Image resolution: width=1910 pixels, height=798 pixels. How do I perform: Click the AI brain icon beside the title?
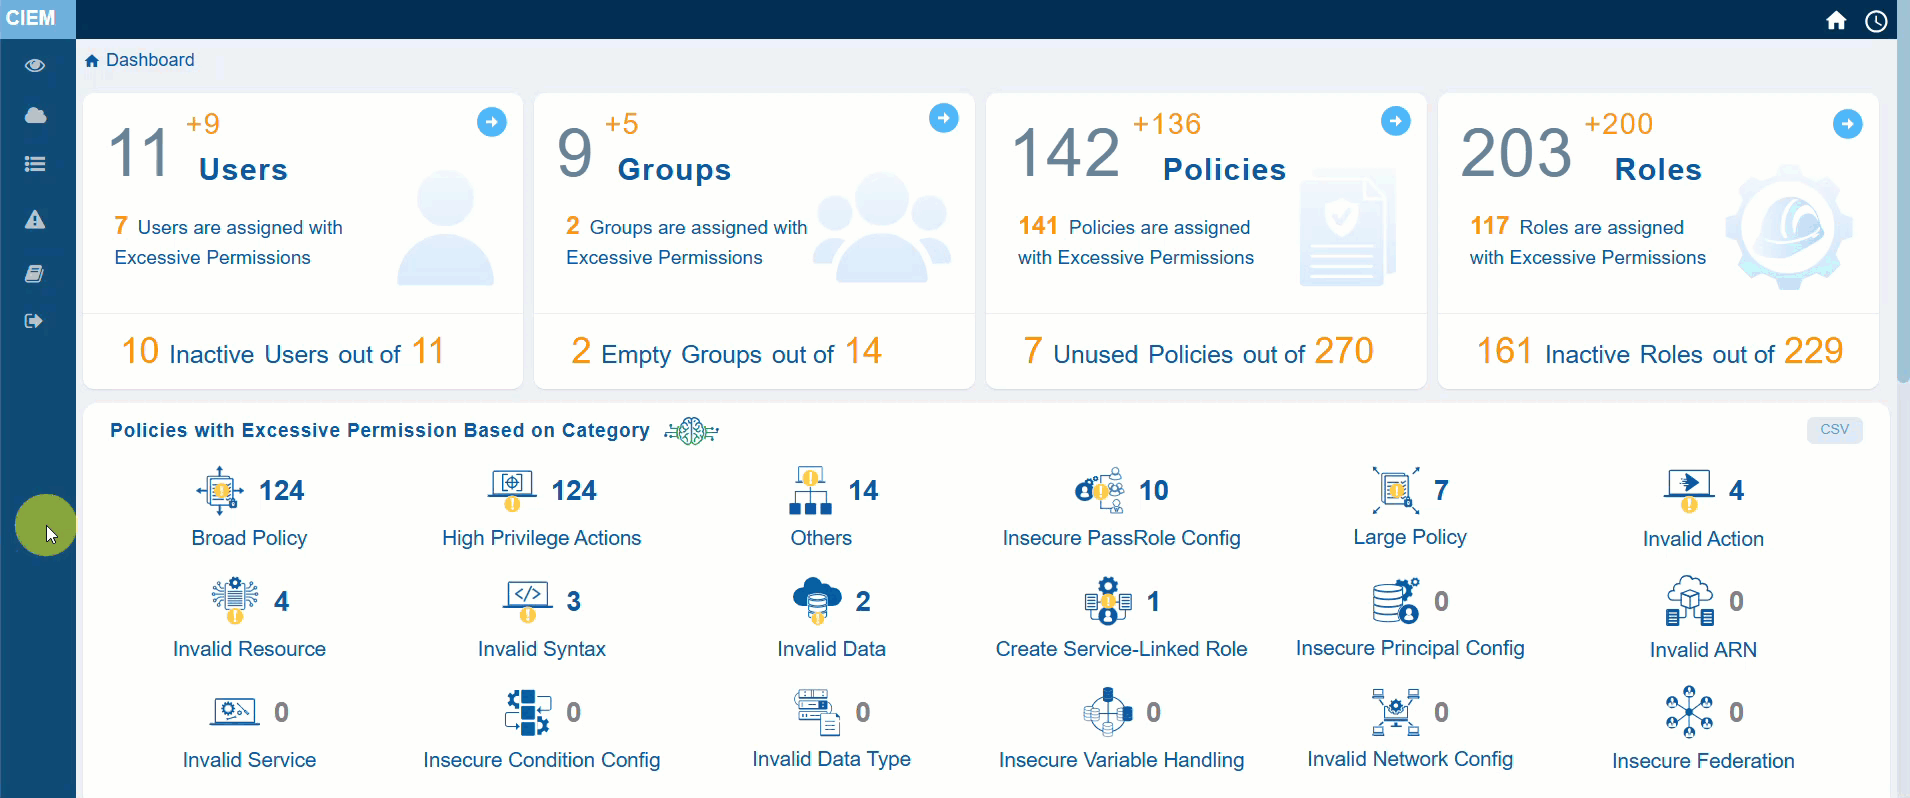[691, 432]
